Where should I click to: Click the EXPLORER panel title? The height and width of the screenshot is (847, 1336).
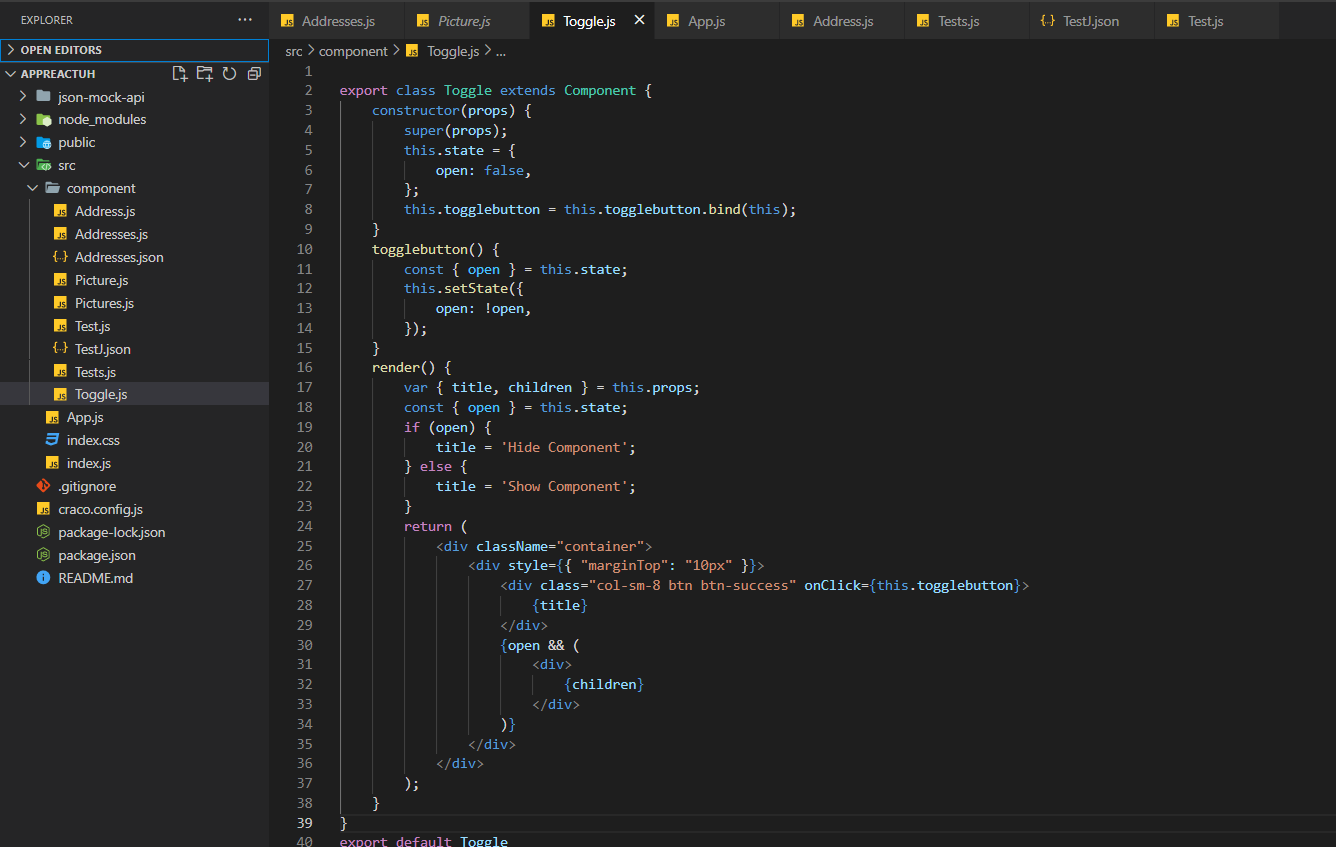coord(47,20)
